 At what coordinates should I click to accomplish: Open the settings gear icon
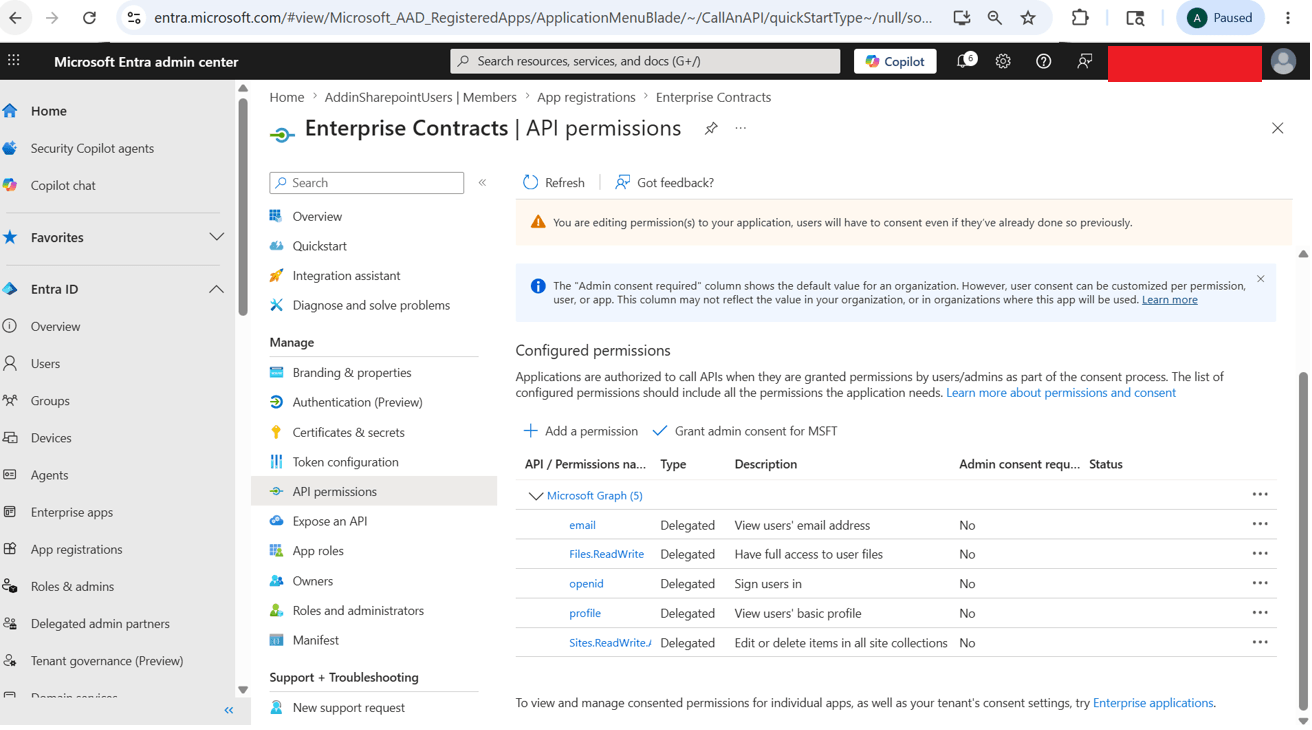tap(1003, 61)
